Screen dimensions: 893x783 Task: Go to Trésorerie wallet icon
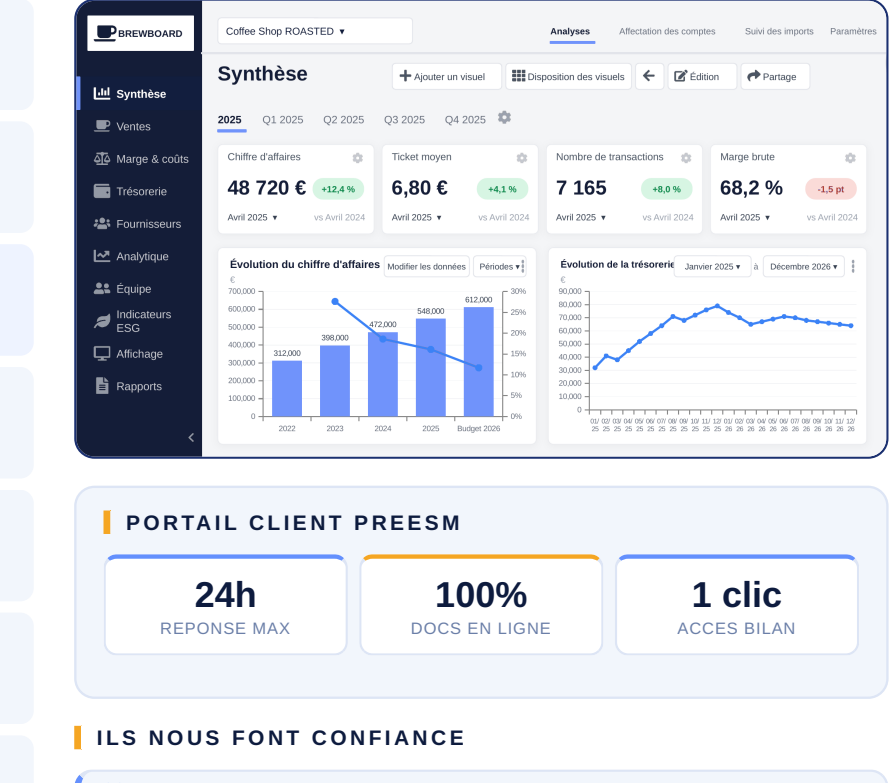102,191
